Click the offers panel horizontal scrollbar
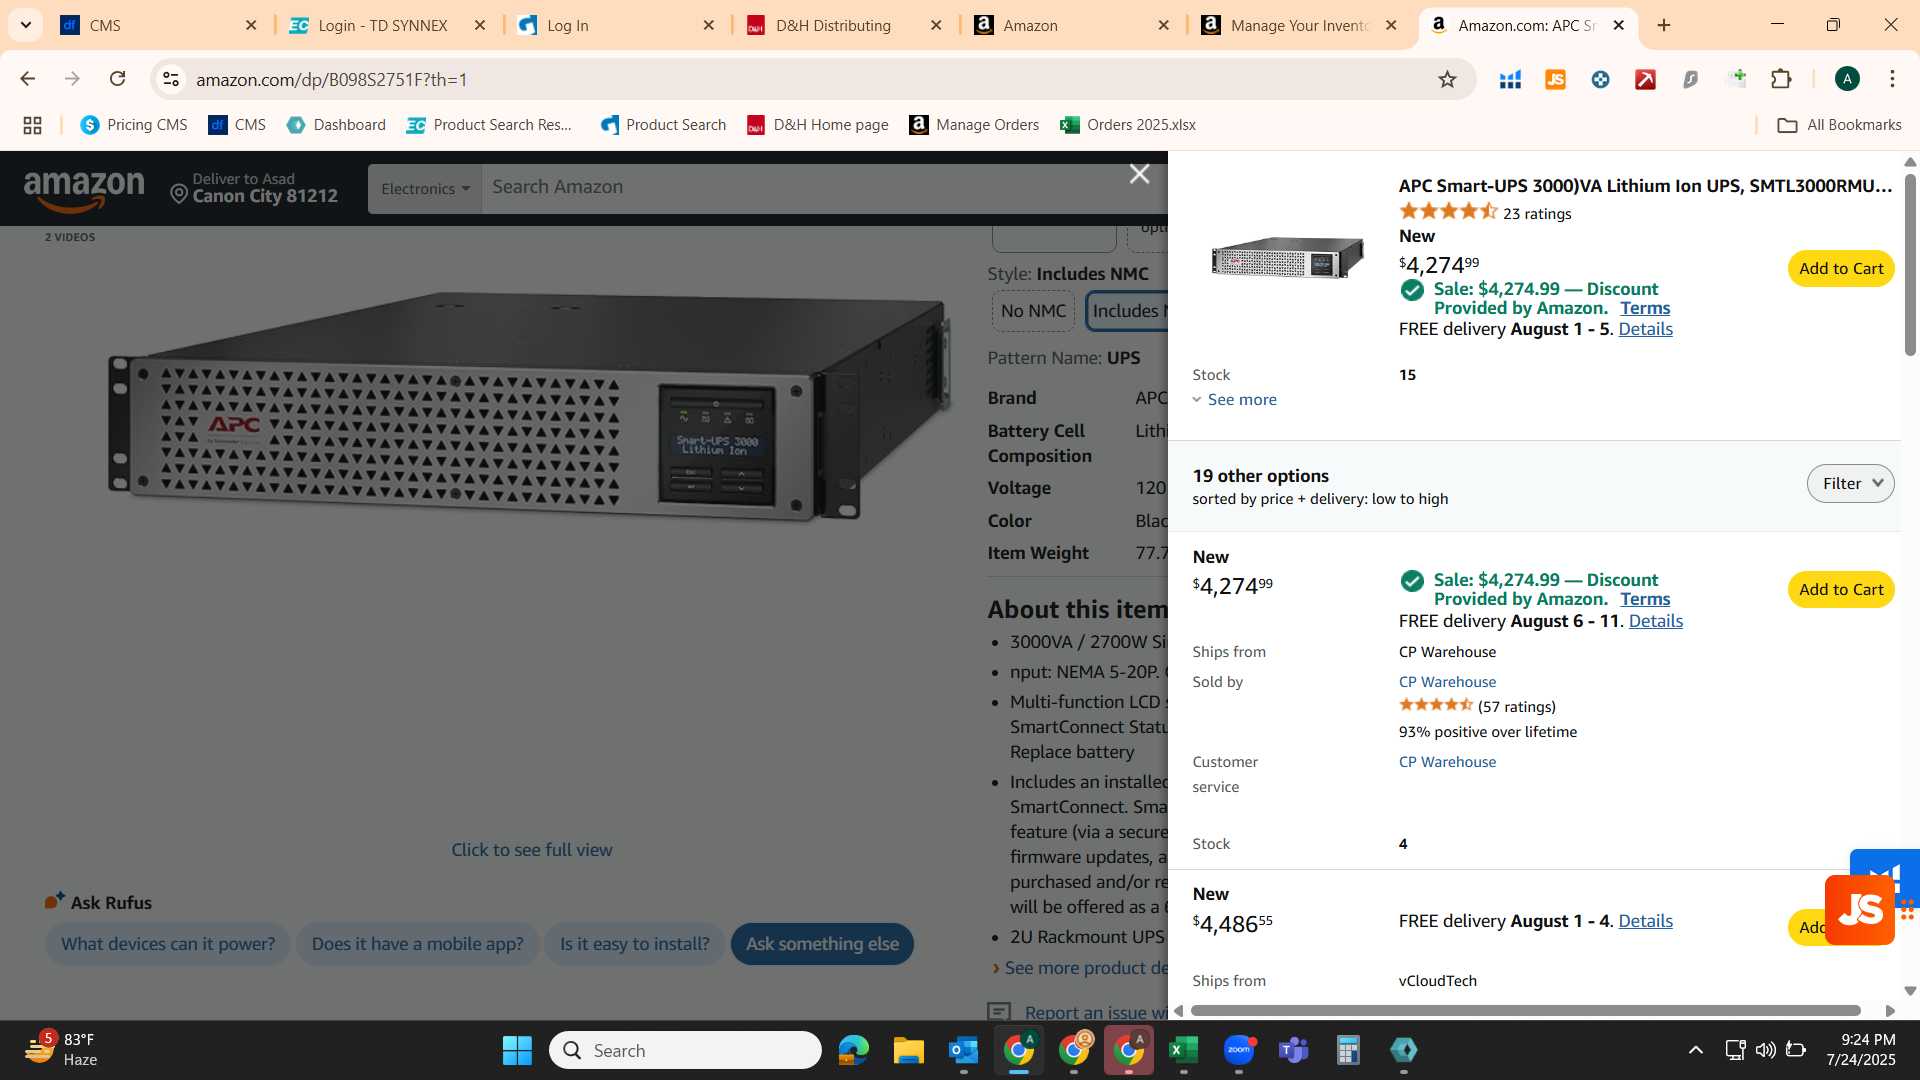The image size is (1920, 1080). coord(1525,1011)
